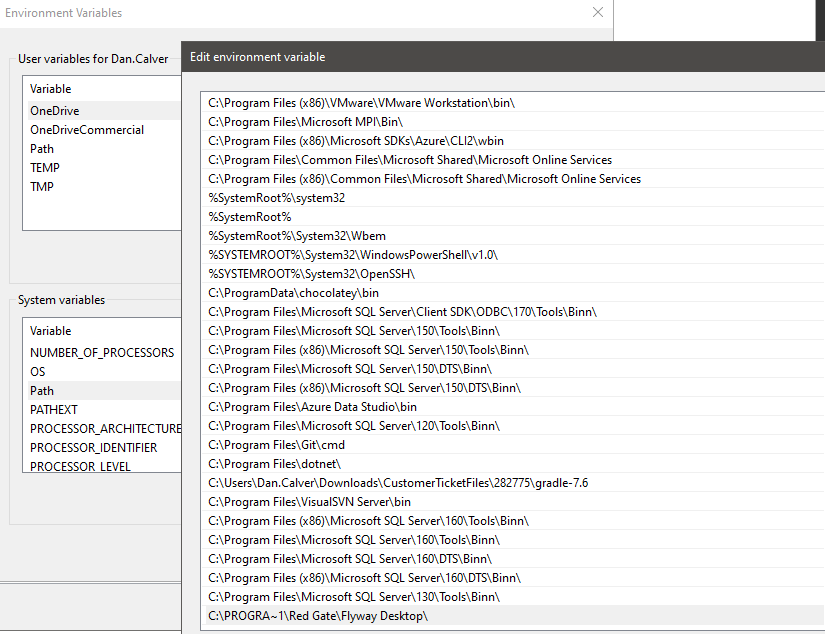This screenshot has width=825, height=634.
Task: Select the dotnet path entry
Action: (x=512, y=464)
